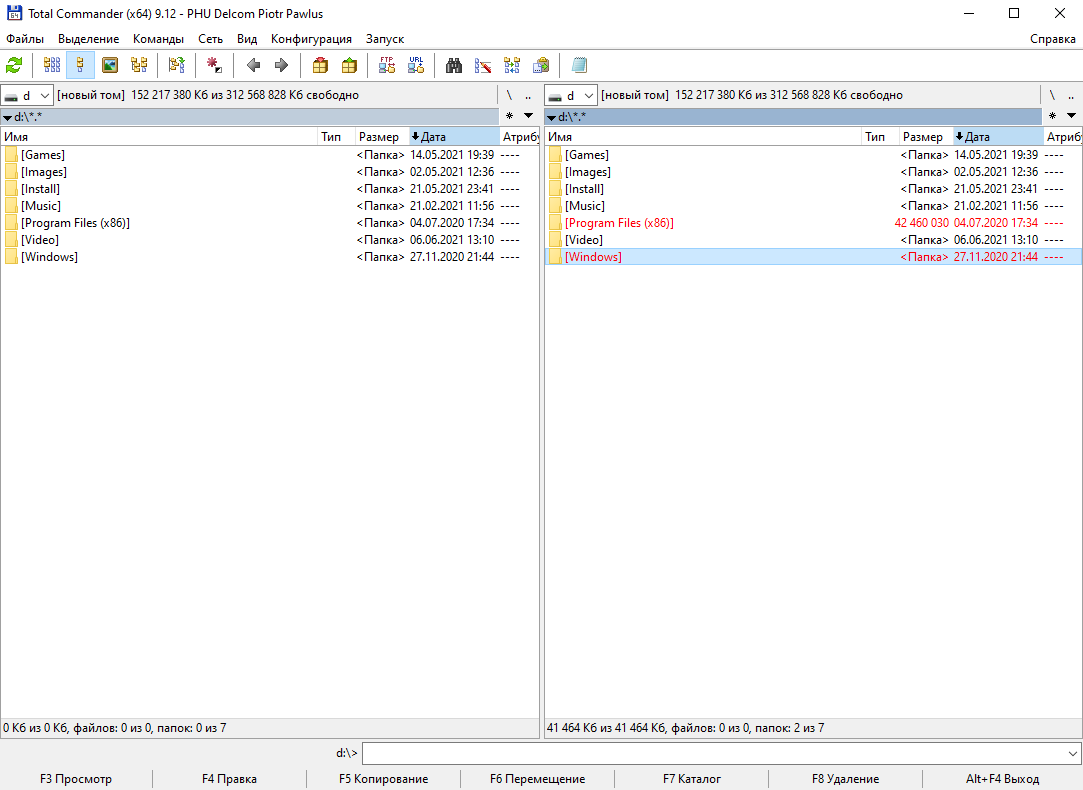Image resolution: width=1083 pixels, height=790 pixels.
Task: Select [Images] folder in left panel
Action: [269, 172]
